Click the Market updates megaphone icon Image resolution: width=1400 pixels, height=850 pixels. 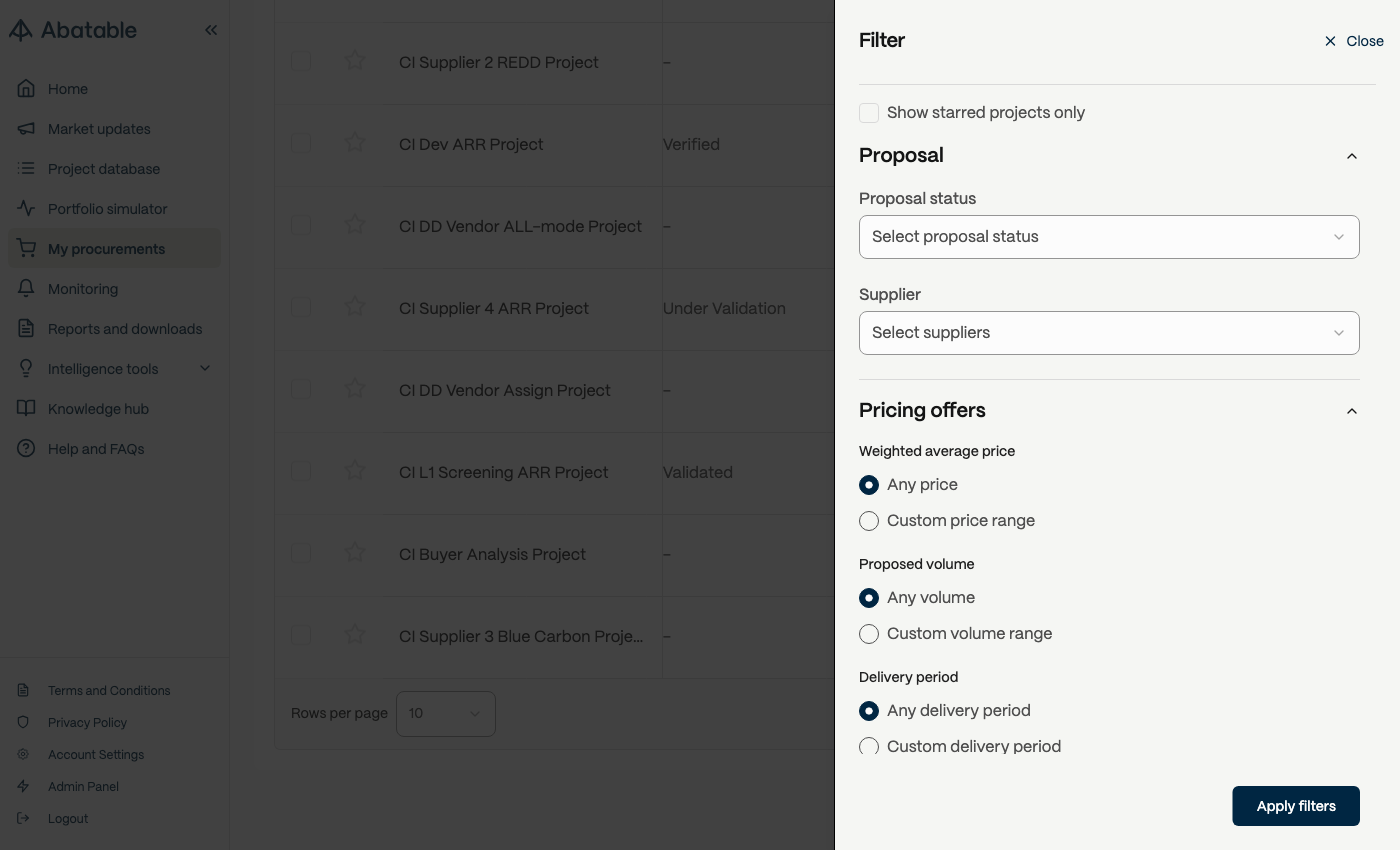[x=27, y=129]
